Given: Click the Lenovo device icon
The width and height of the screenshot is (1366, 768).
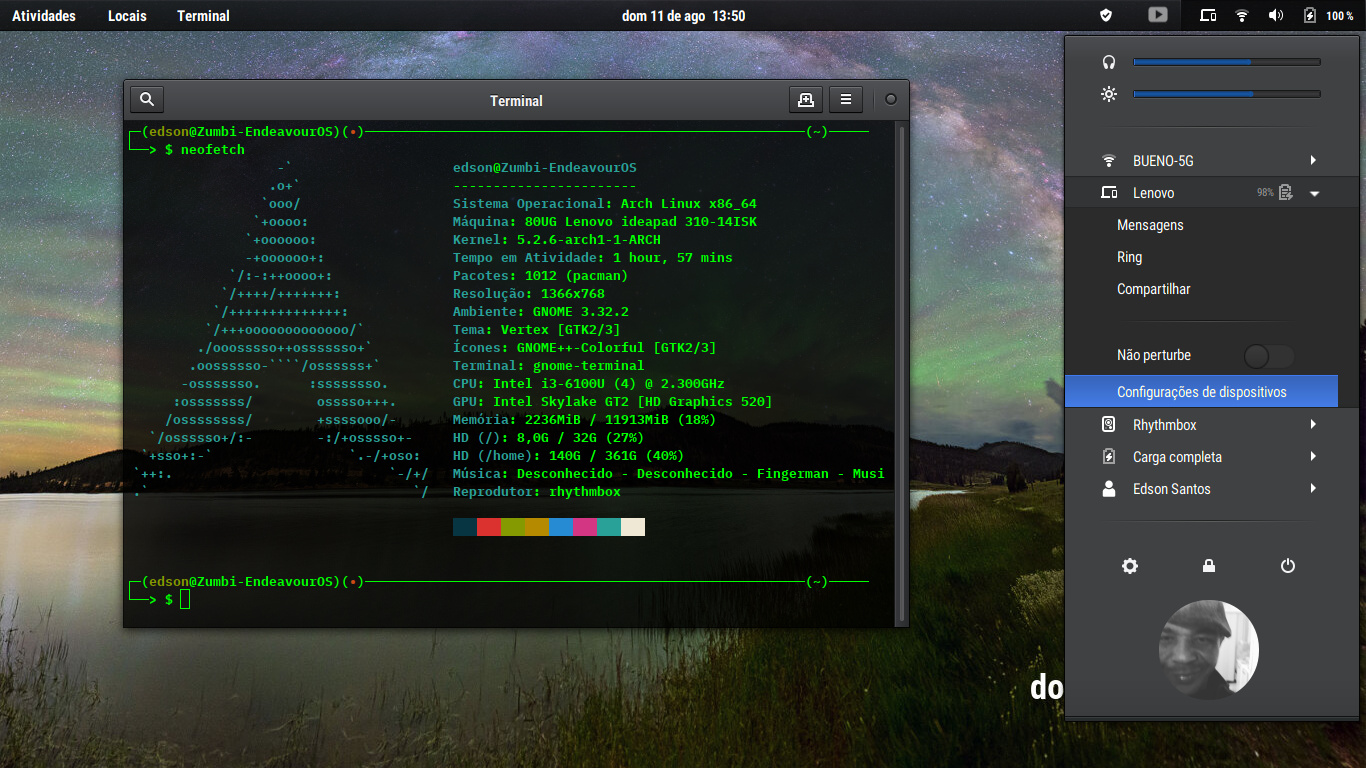Looking at the screenshot, I should click(1109, 193).
